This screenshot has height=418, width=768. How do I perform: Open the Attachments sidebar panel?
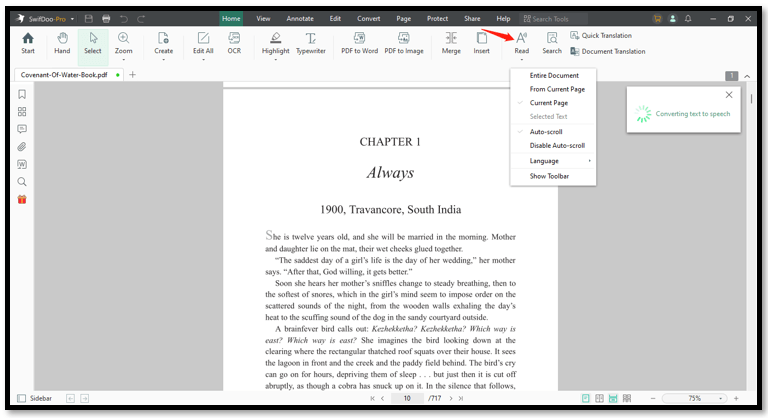[22, 147]
